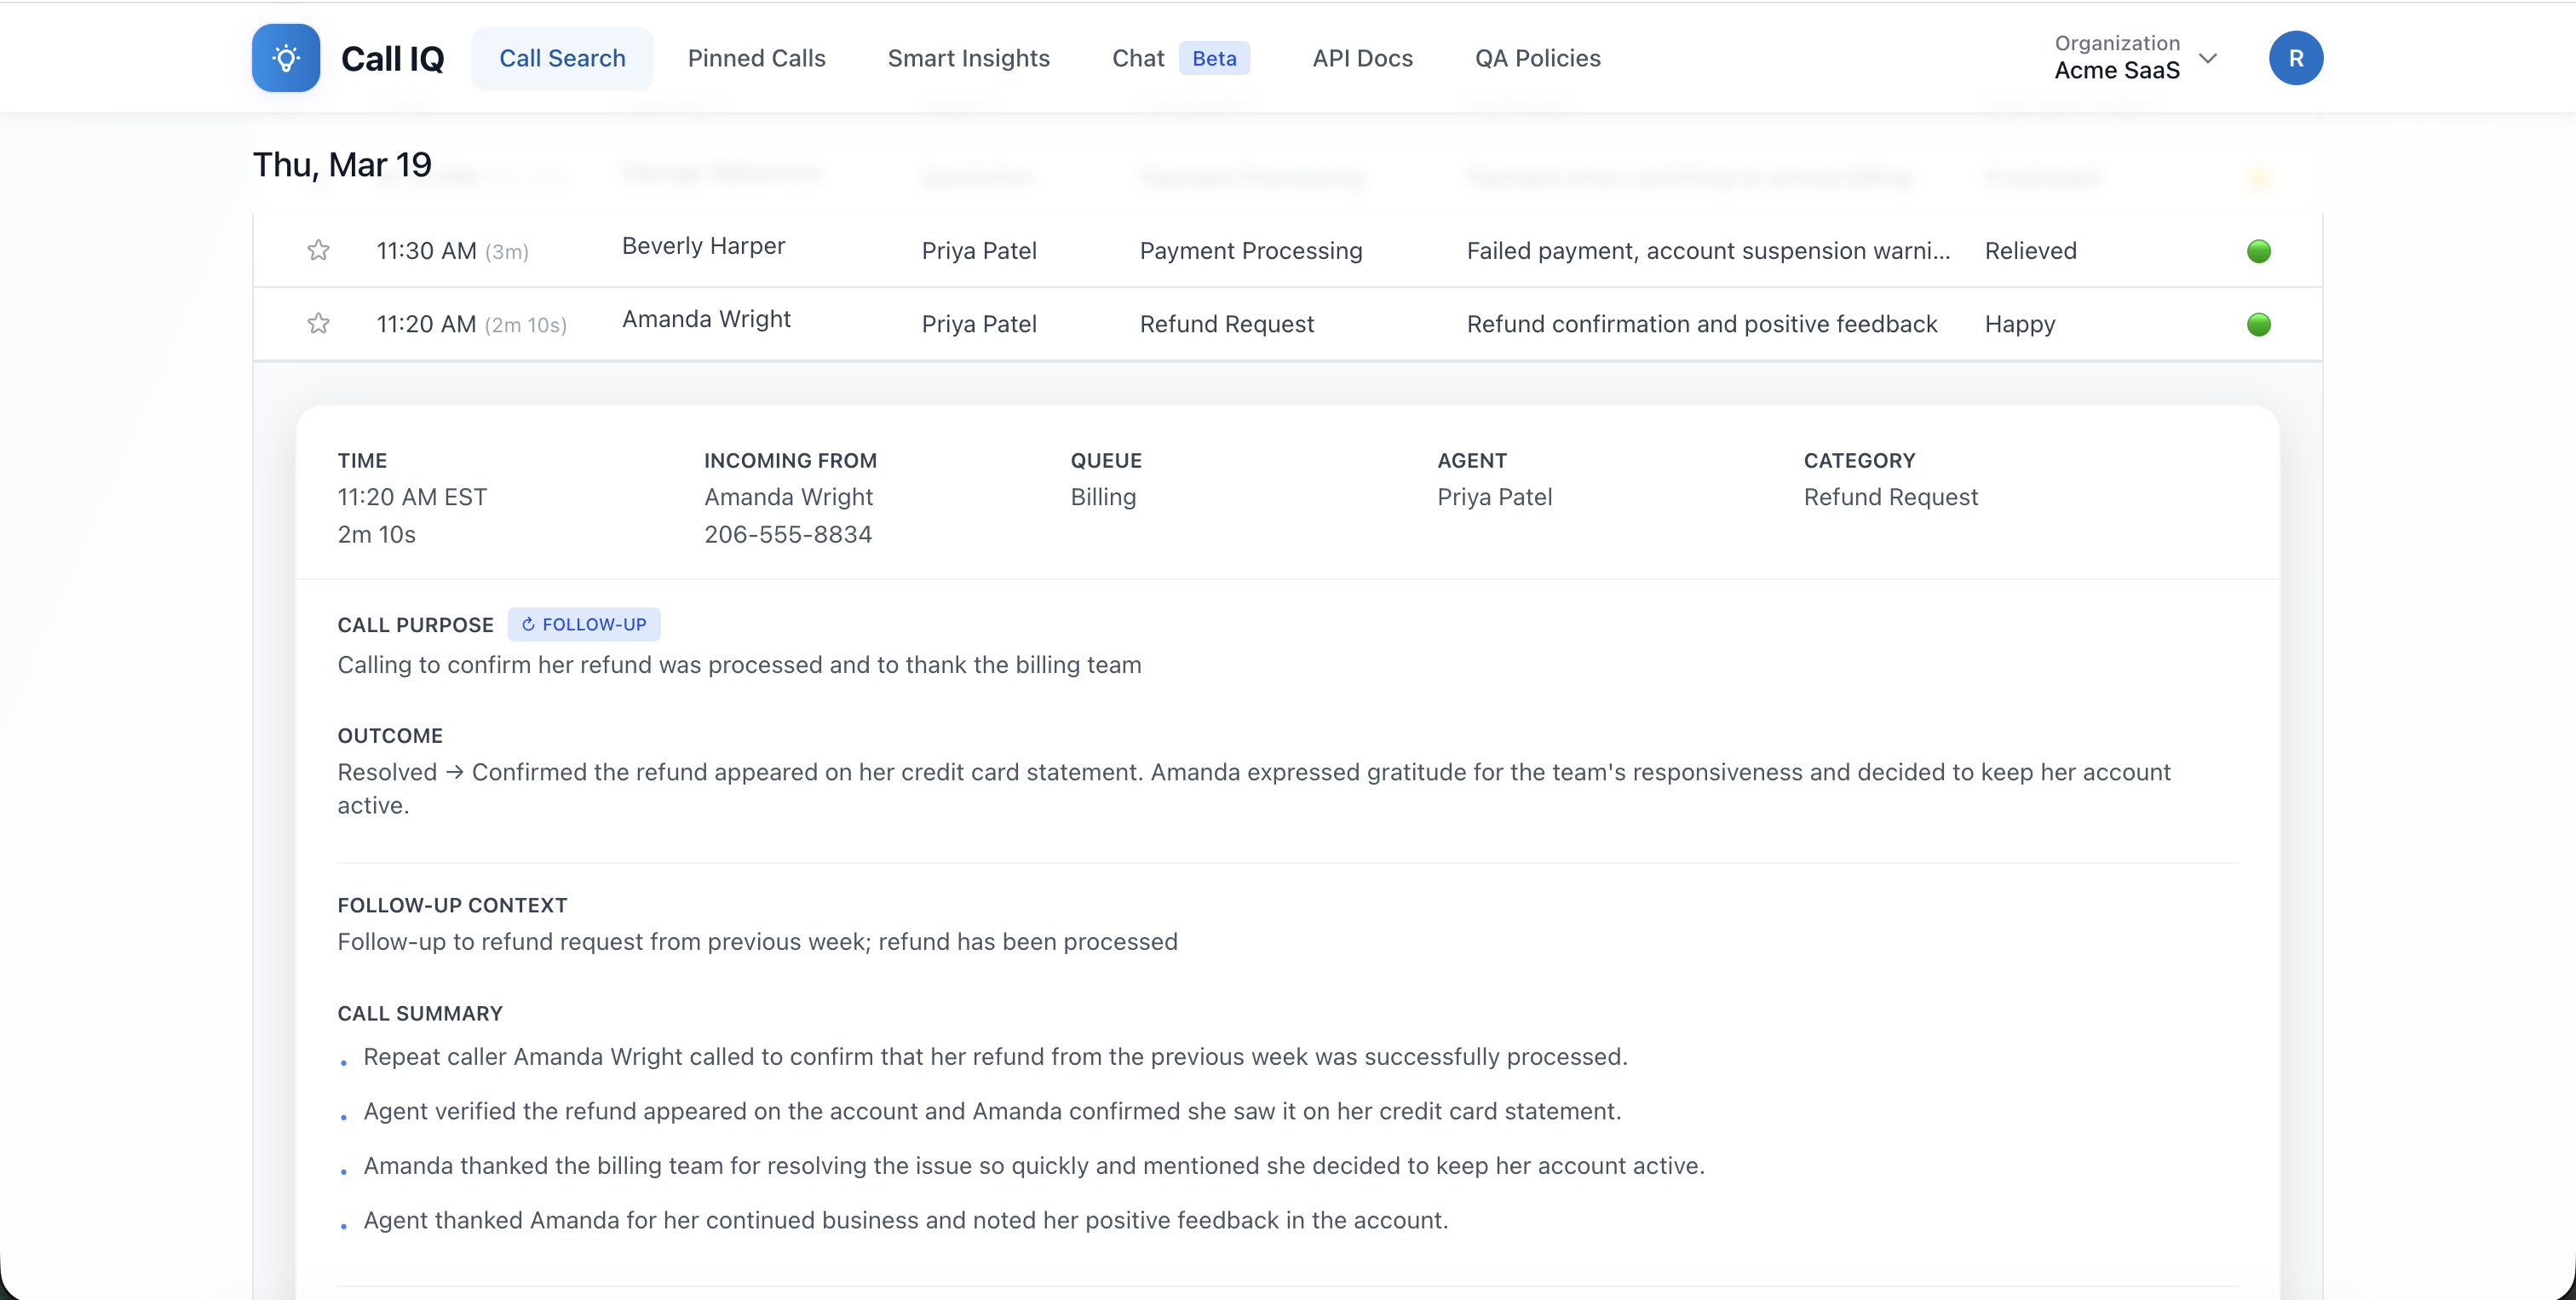2576x1300 pixels.
Task: Click the Beta badge next to Chat
Action: [1214, 58]
